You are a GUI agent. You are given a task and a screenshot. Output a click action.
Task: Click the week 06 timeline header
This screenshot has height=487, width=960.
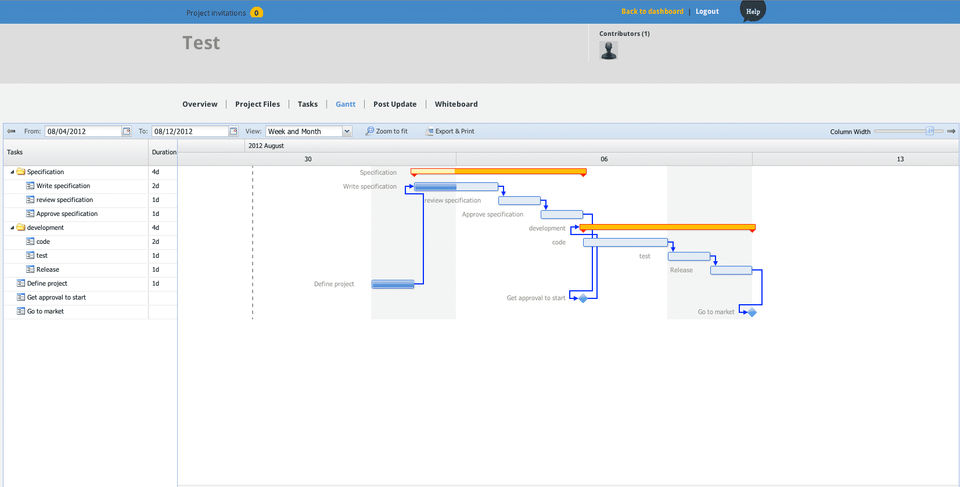point(604,159)
